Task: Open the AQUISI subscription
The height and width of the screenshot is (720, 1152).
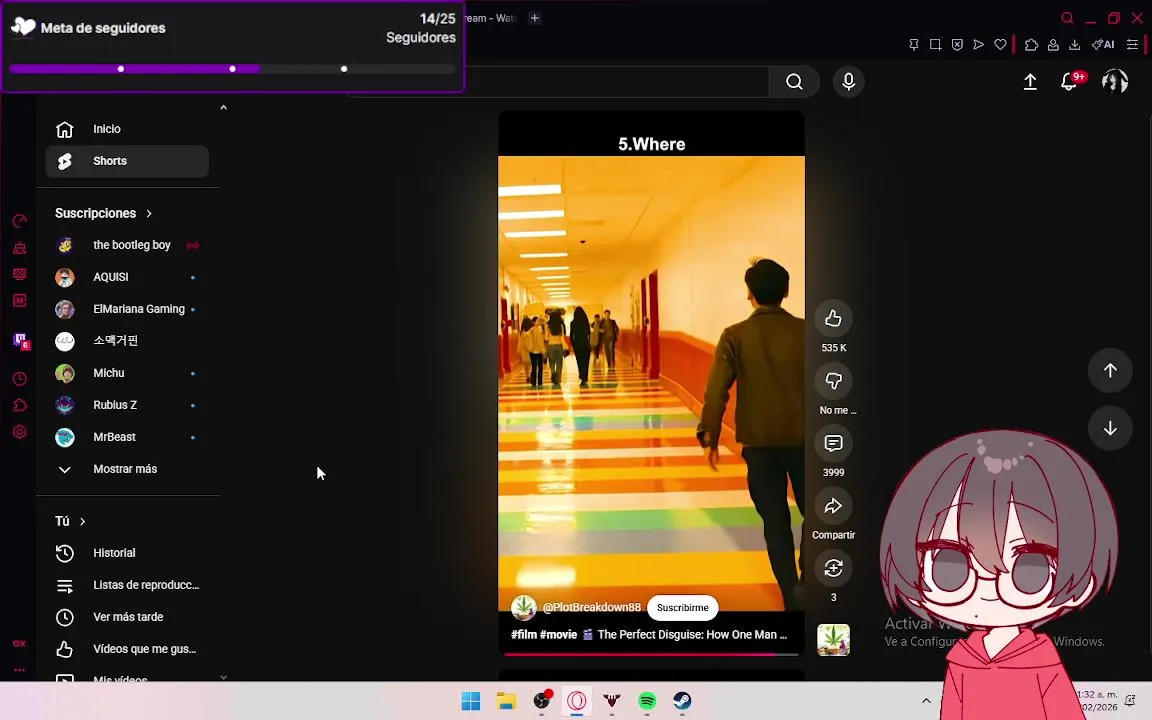Action: tap(127, 277)
